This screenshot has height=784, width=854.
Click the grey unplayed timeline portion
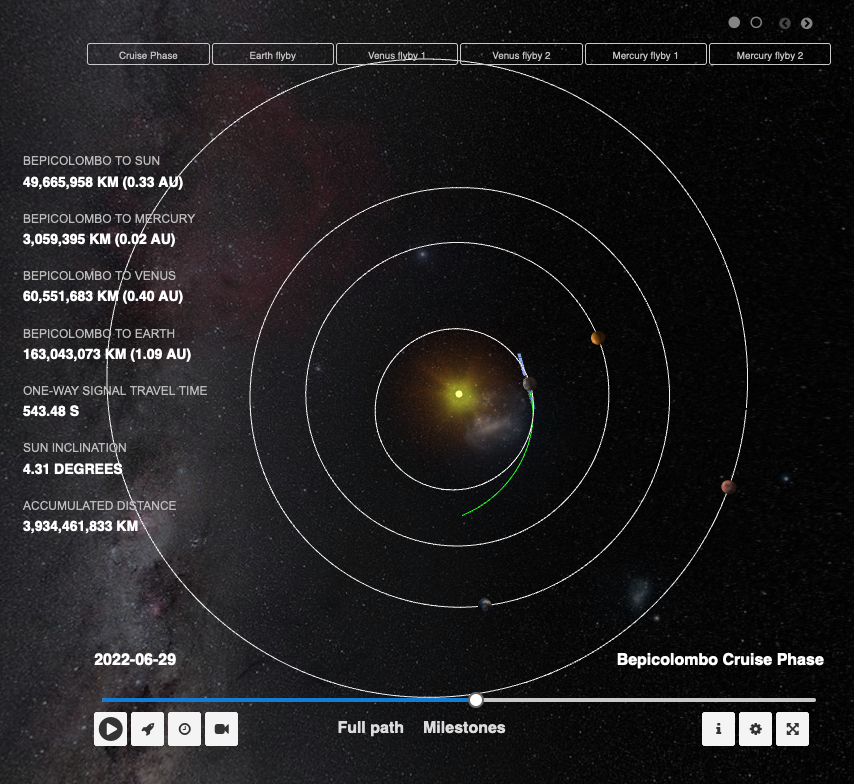[x=649, y=700]
